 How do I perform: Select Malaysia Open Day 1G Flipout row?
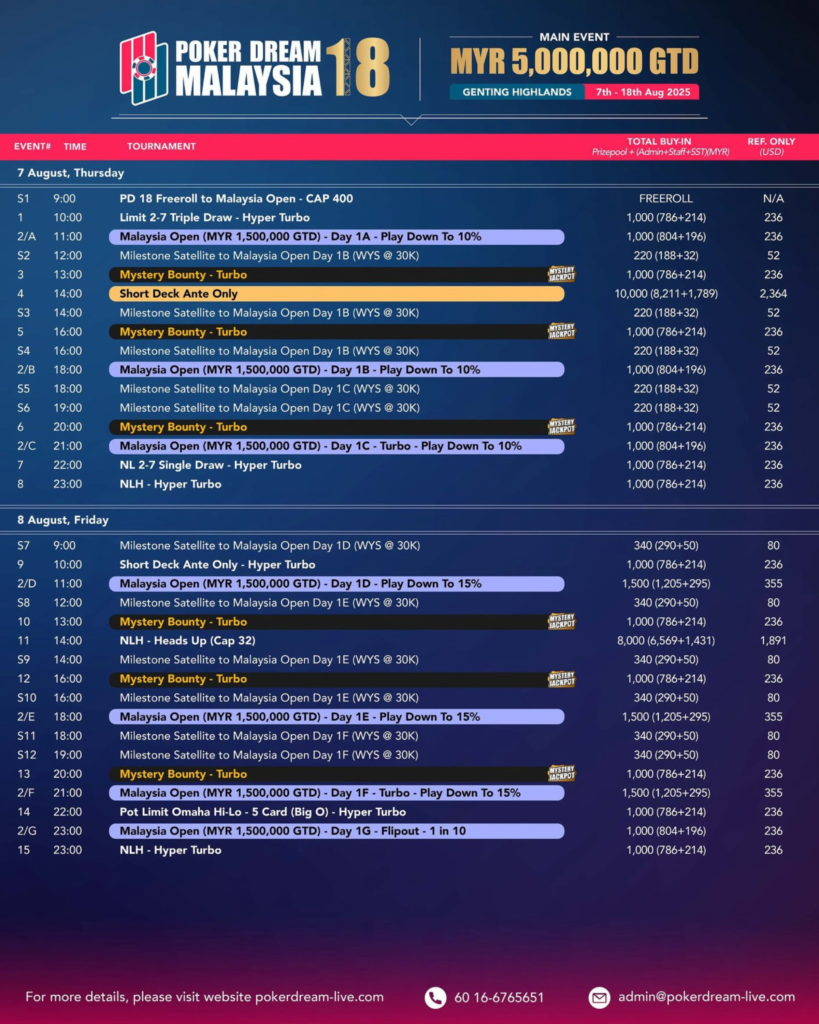pyautogui.click(x=336, y=831)
